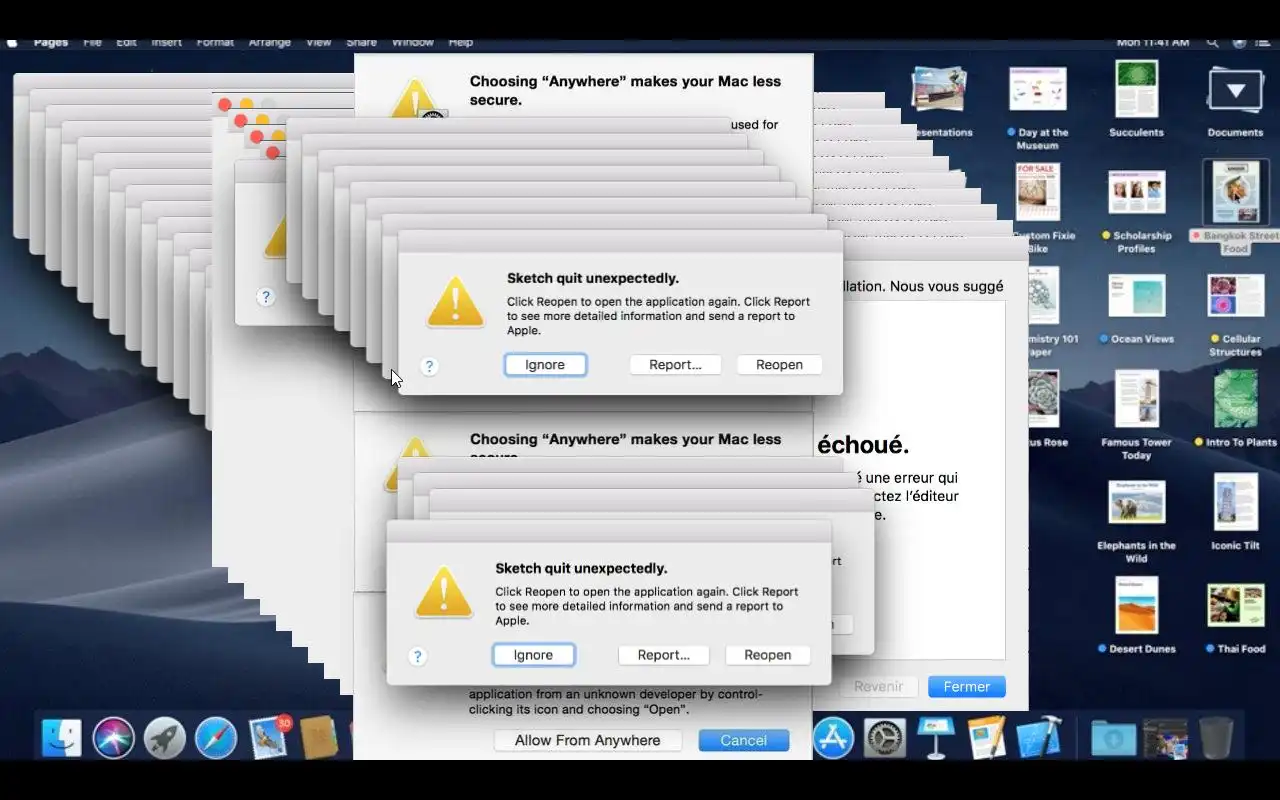Image resolution: width=1280 pixels, height=800 pixels.
Task: Open the blue Downloads folder in Dock
Action: coord(1113,738)
